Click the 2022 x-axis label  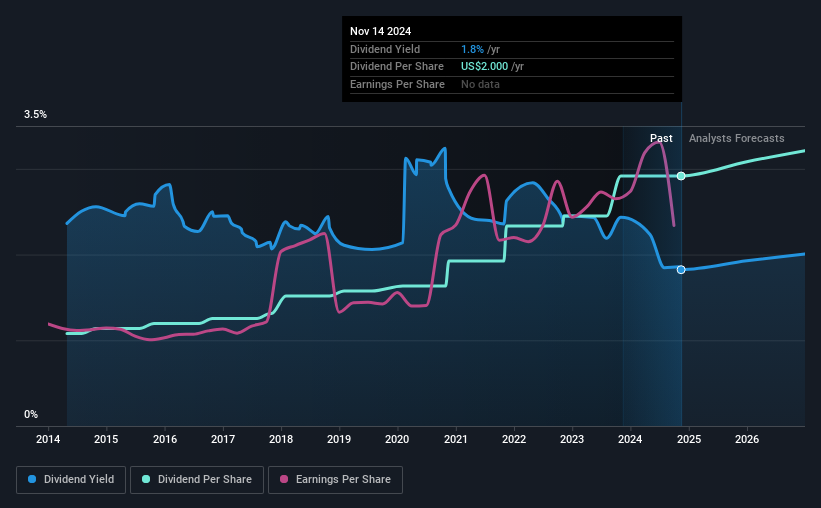click(x=514, y=439)
